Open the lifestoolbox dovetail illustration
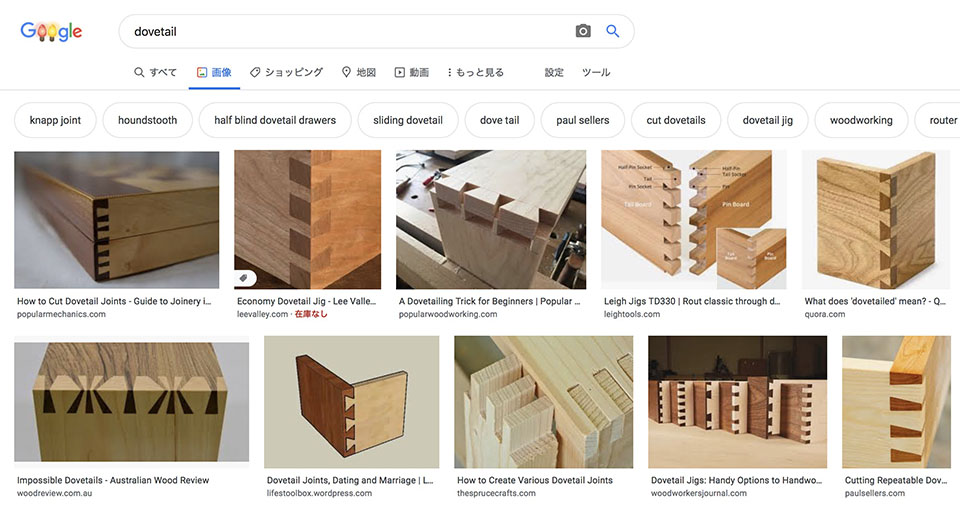 point(351,402)
